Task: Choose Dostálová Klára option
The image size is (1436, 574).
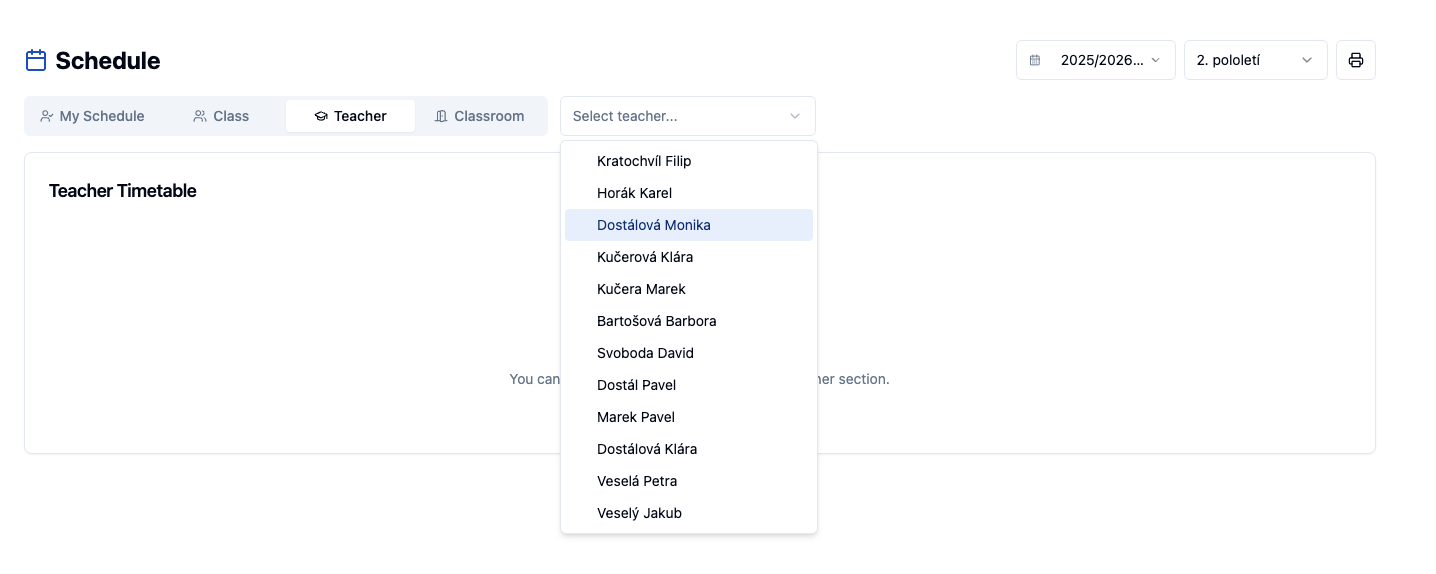Action: (688, 449)
